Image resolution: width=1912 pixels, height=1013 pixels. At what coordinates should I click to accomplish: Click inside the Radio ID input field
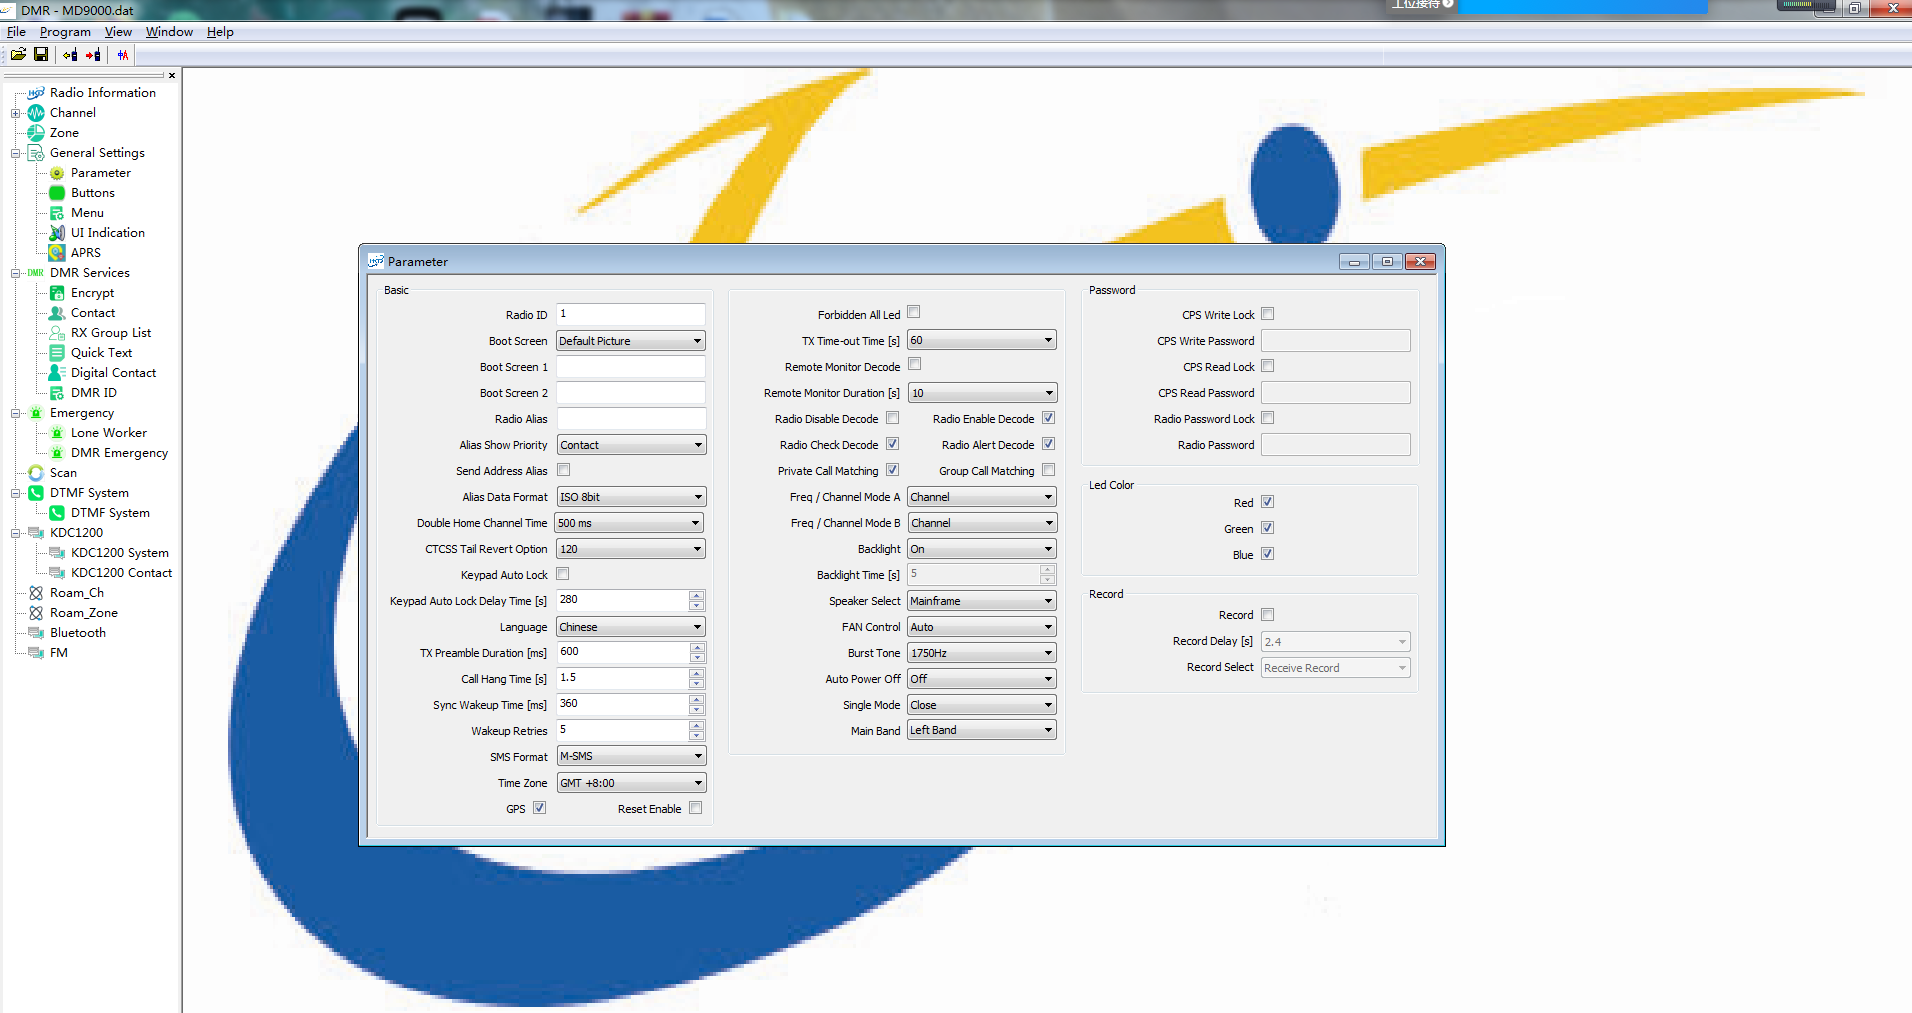(630, 314)
